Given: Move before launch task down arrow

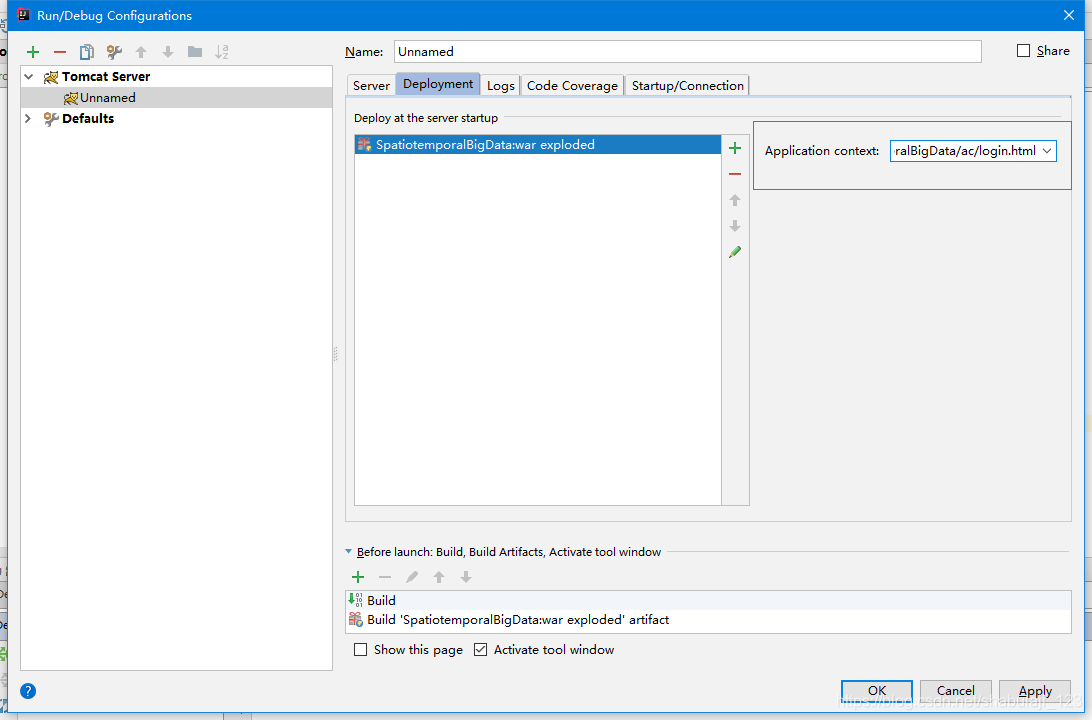Looking at the screenshot, I should coord(466,577).
